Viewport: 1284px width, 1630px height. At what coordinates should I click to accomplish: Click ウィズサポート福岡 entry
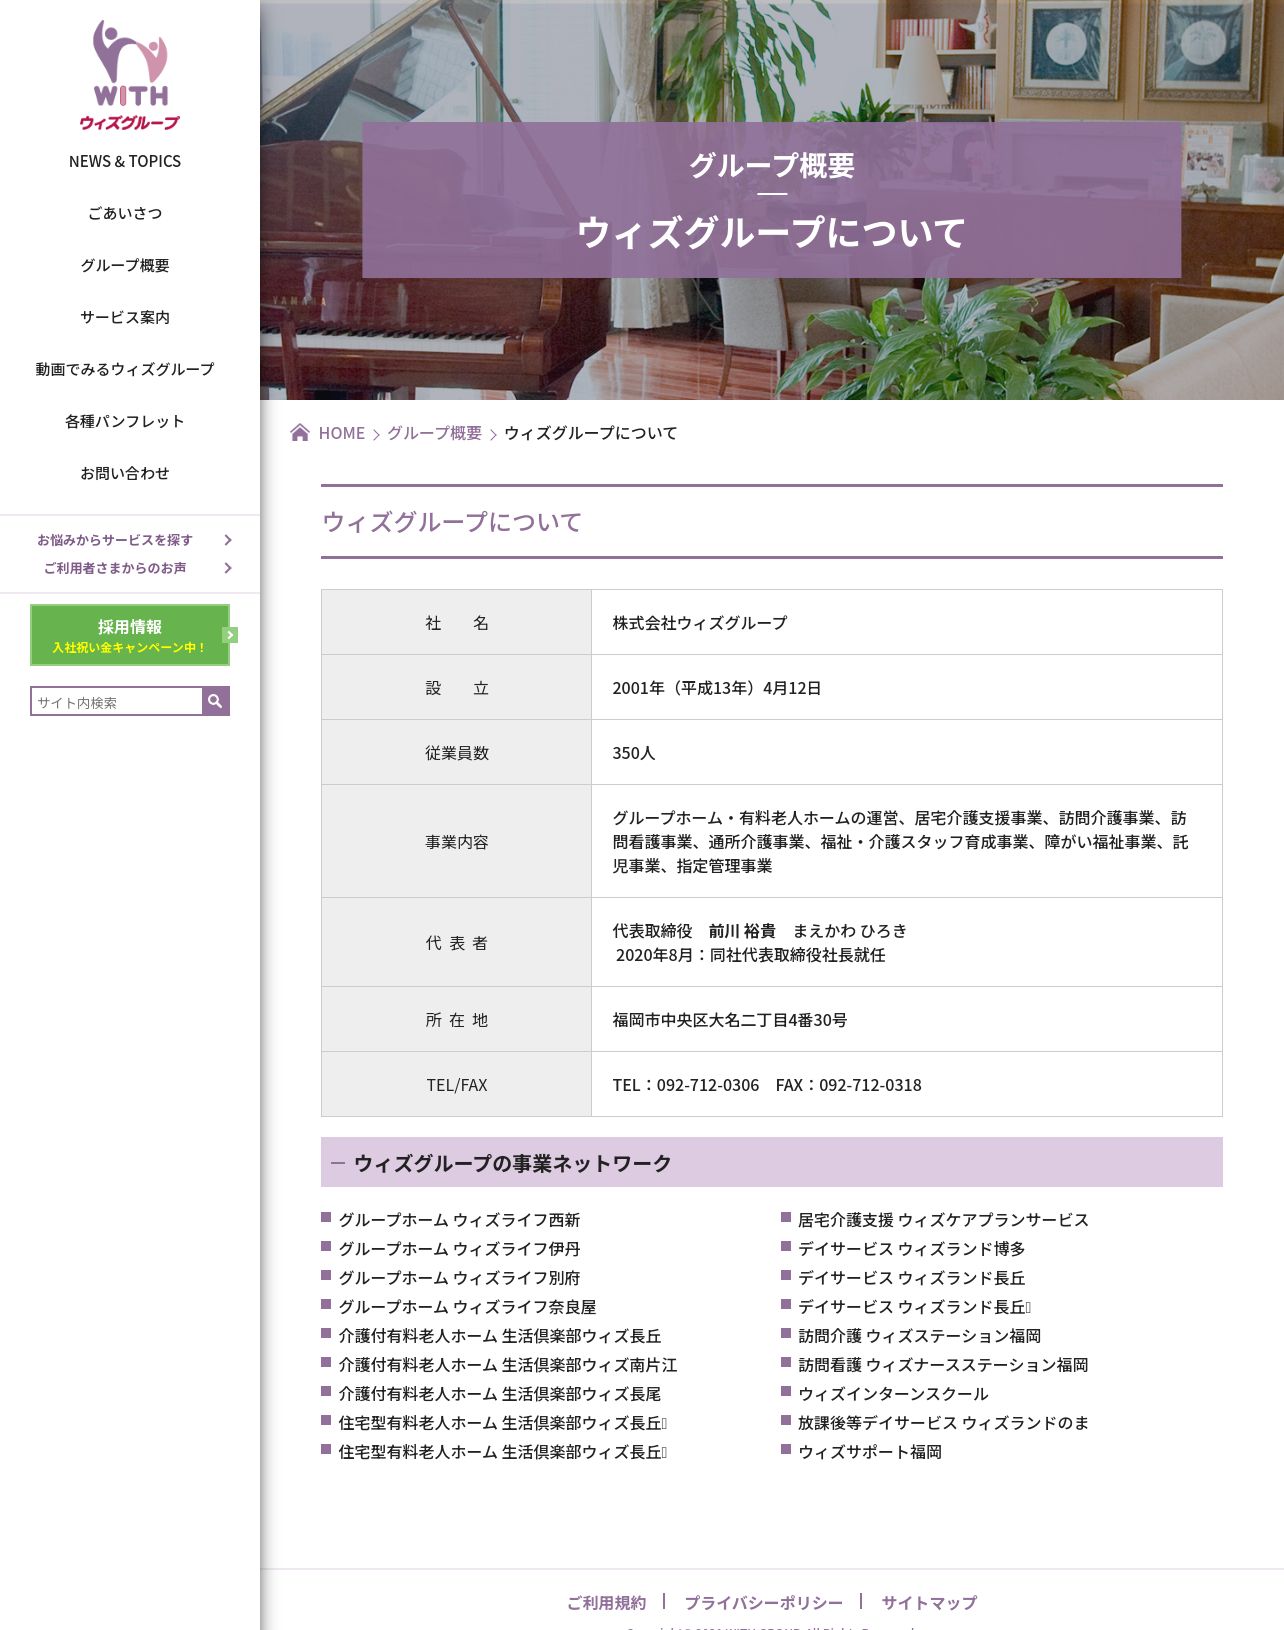[870, 1452]
